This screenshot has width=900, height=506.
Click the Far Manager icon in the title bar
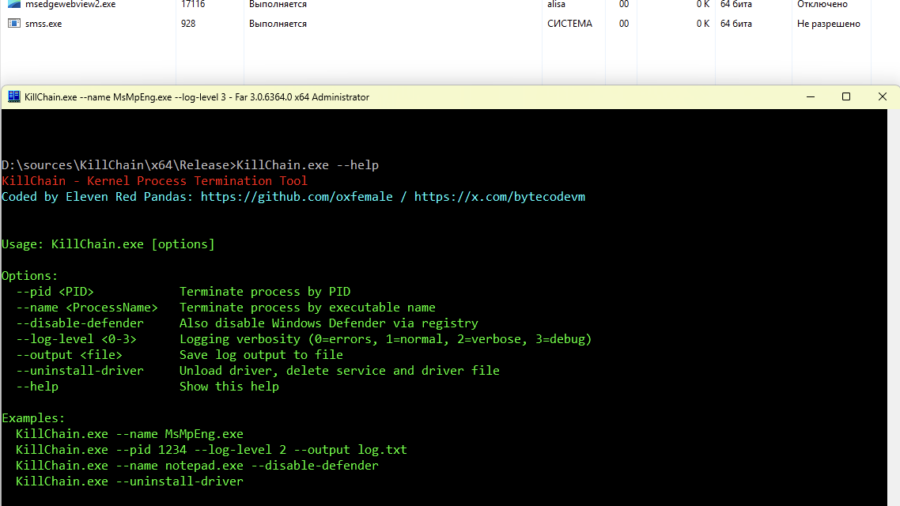[14, 96]
